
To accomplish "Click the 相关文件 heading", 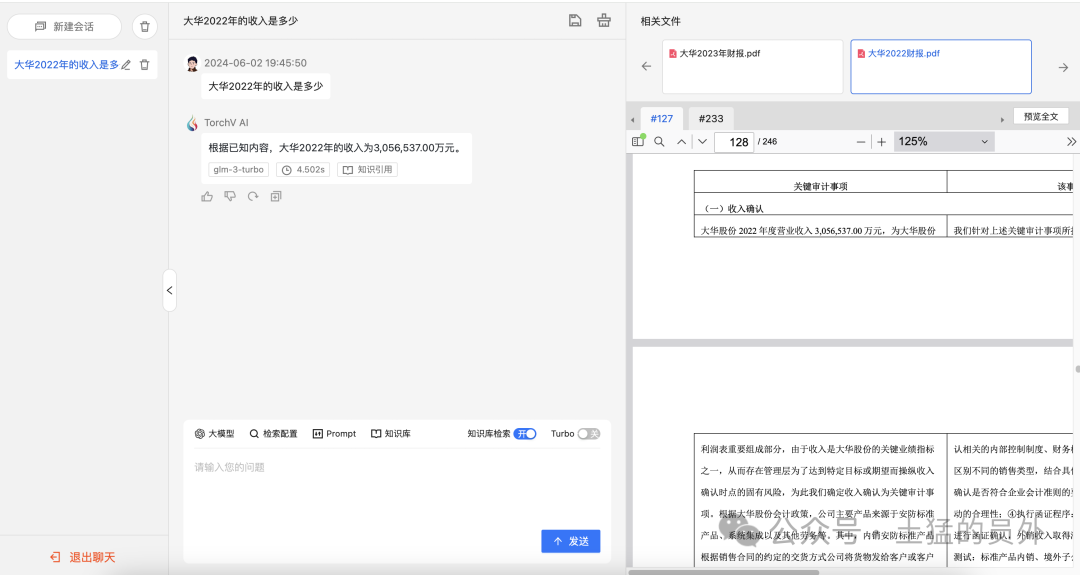I will coord(661,21).
